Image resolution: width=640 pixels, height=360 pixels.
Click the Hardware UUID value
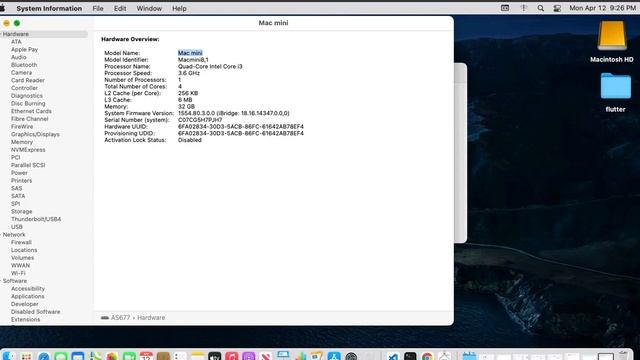click(241, 127)
